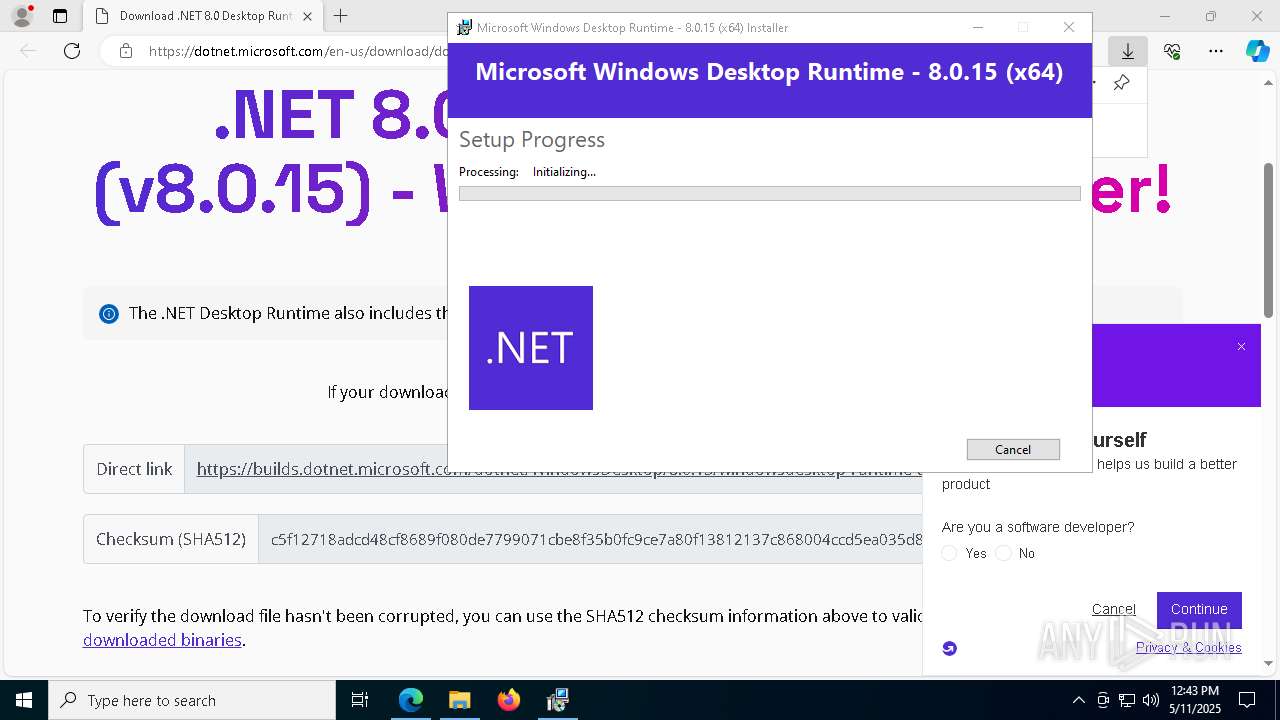Click the taskbar search box
Screen dimensions: 1280x720
tap(192, 700)
